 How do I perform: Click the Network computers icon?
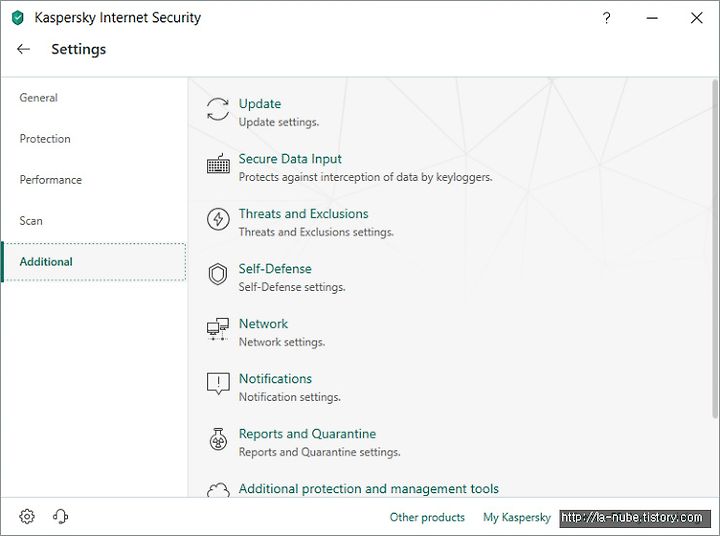218,329
